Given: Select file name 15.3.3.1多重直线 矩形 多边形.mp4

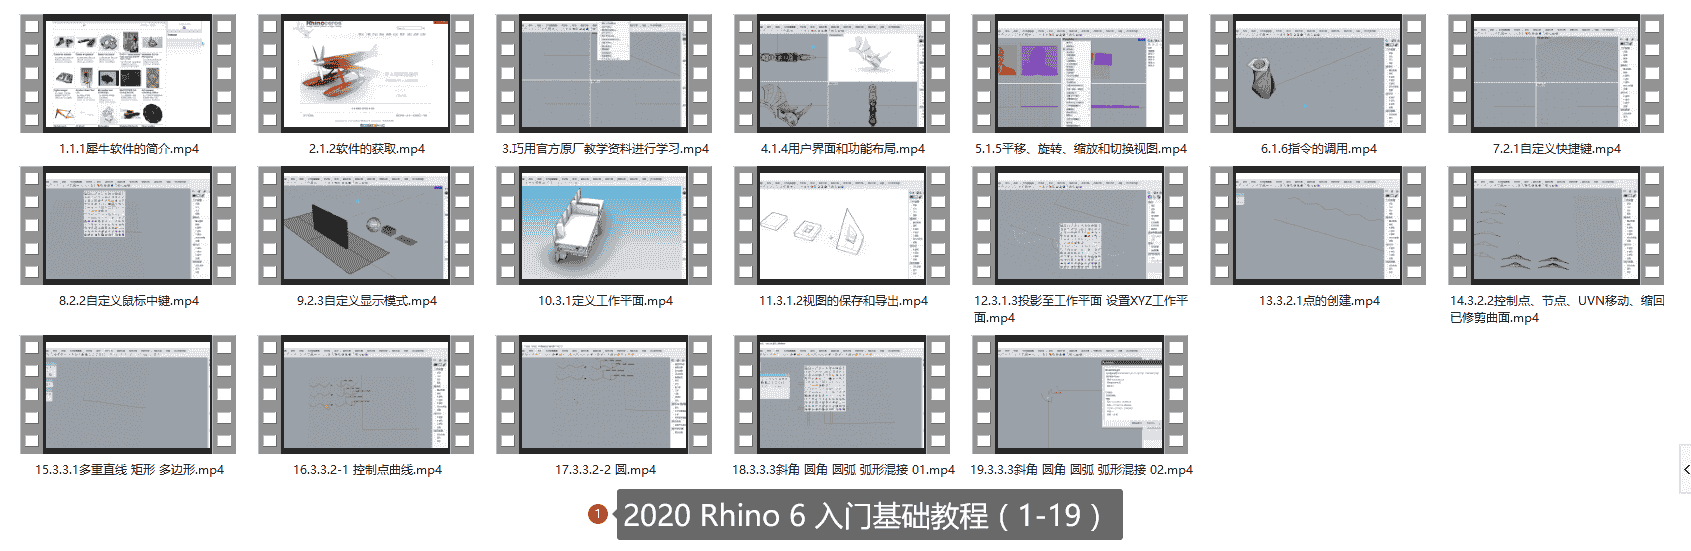Looking at the screenshot, I should [129, 470].
